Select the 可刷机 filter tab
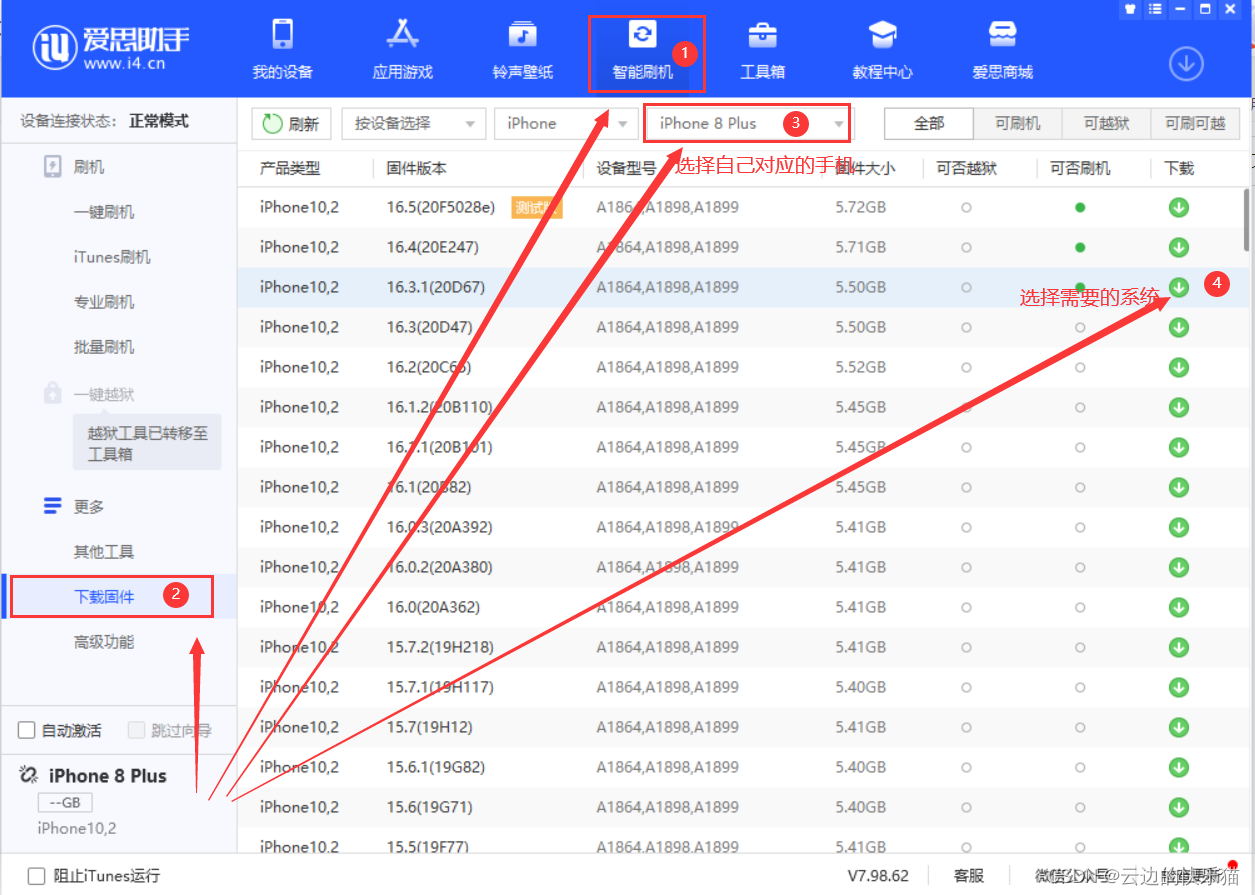 [x=1018, y=123]
